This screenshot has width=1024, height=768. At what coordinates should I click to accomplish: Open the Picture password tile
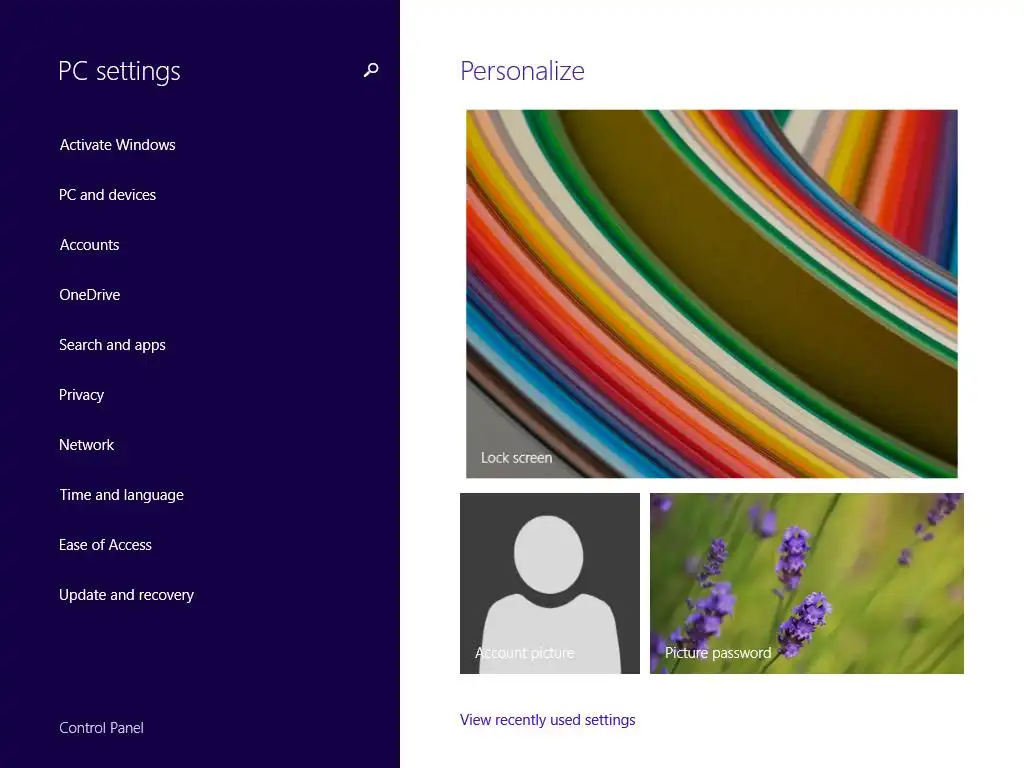click(x=807, y=583)
